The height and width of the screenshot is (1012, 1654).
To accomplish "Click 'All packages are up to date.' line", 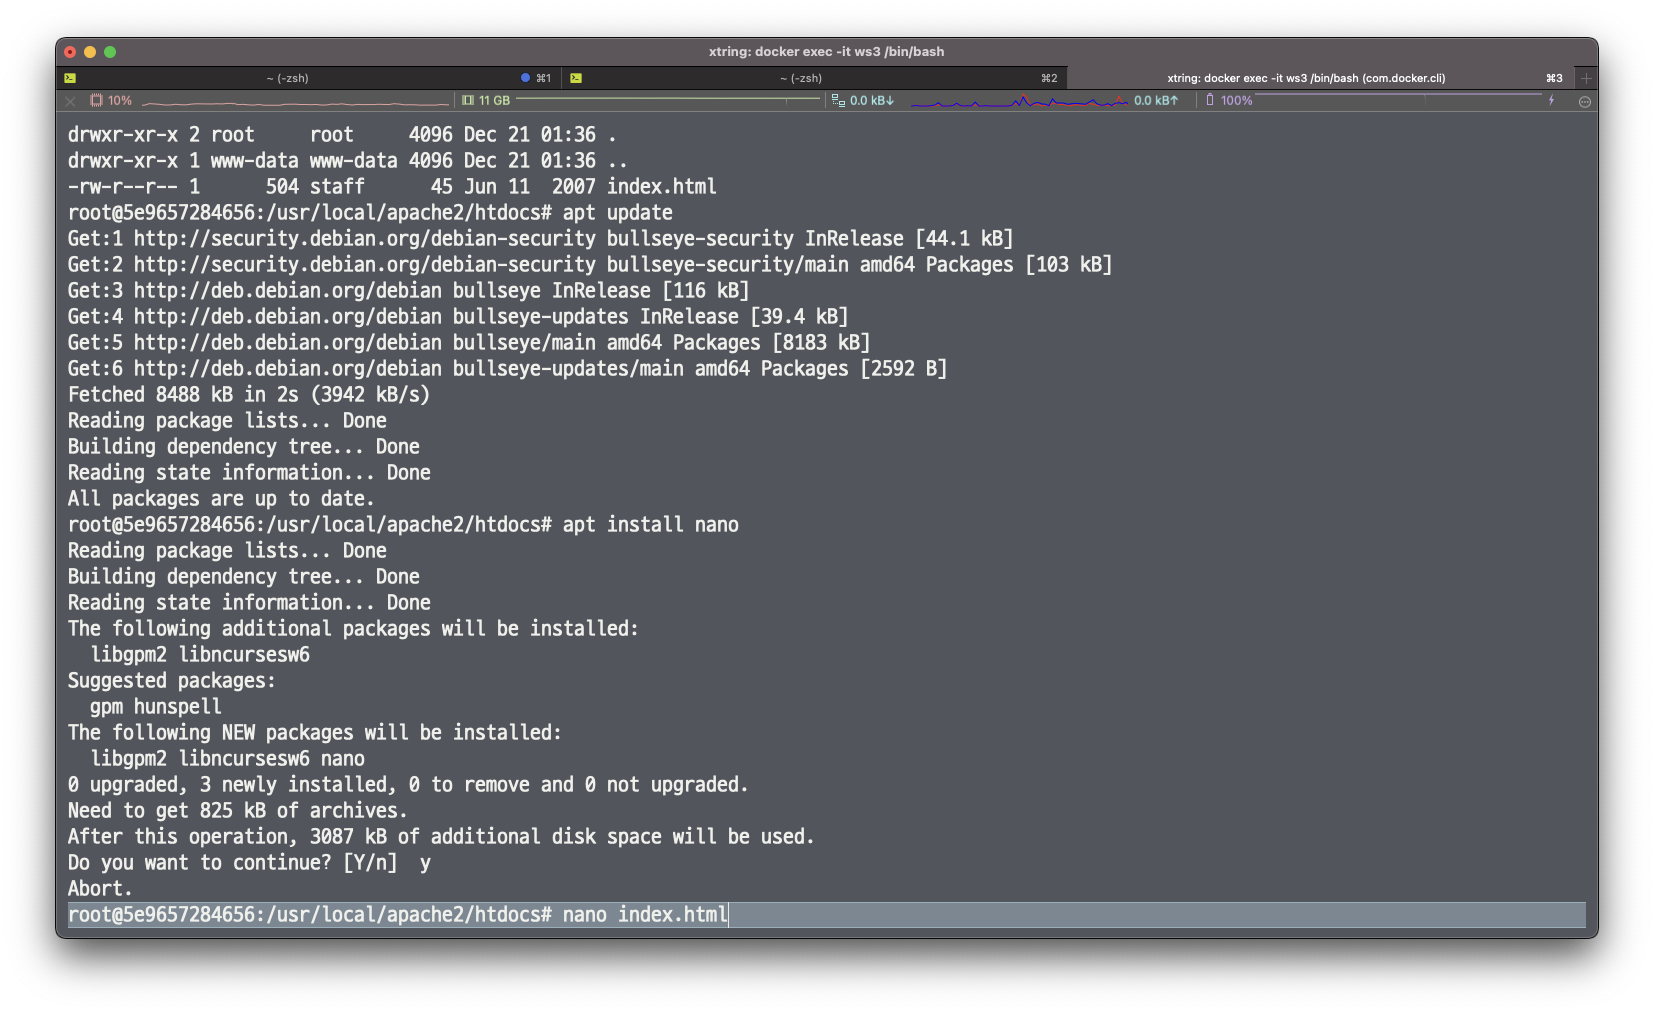I will (x=221, y=498).
